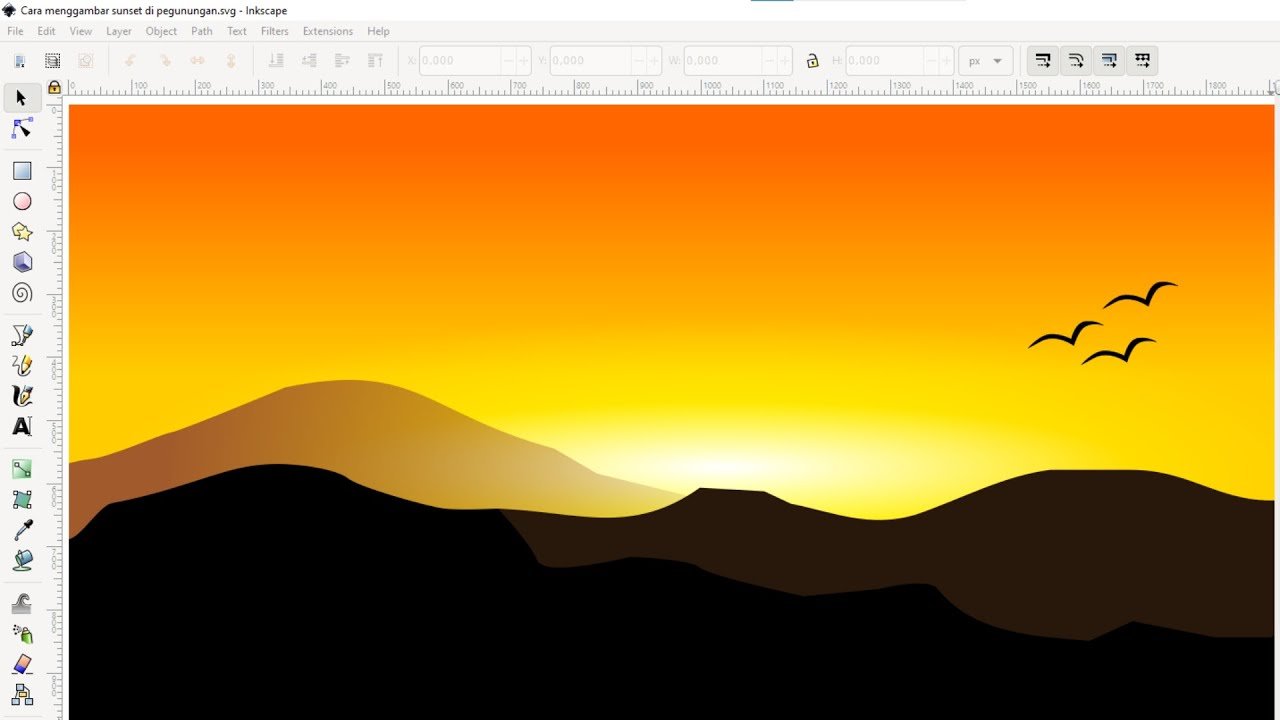Select the Rectangle tool
Image resolution: width=1280 pixels, height=720 pixels.
(22, 171)
